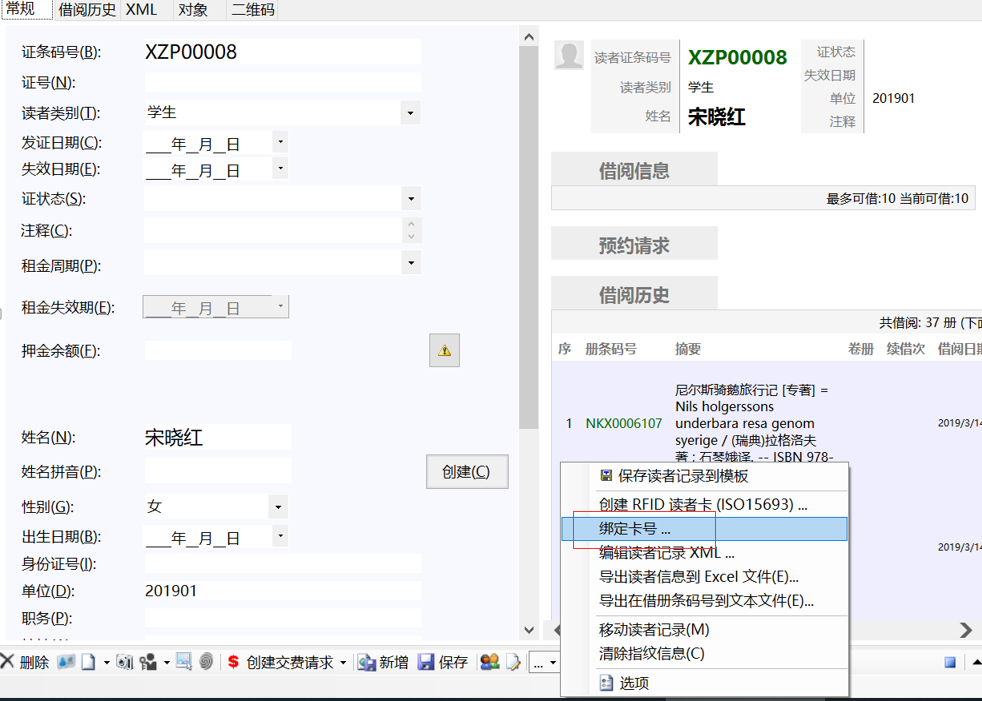The image size is (982, 701).
Task: Click the green XZP00008 reader barcode
Action: click(737, 57)
